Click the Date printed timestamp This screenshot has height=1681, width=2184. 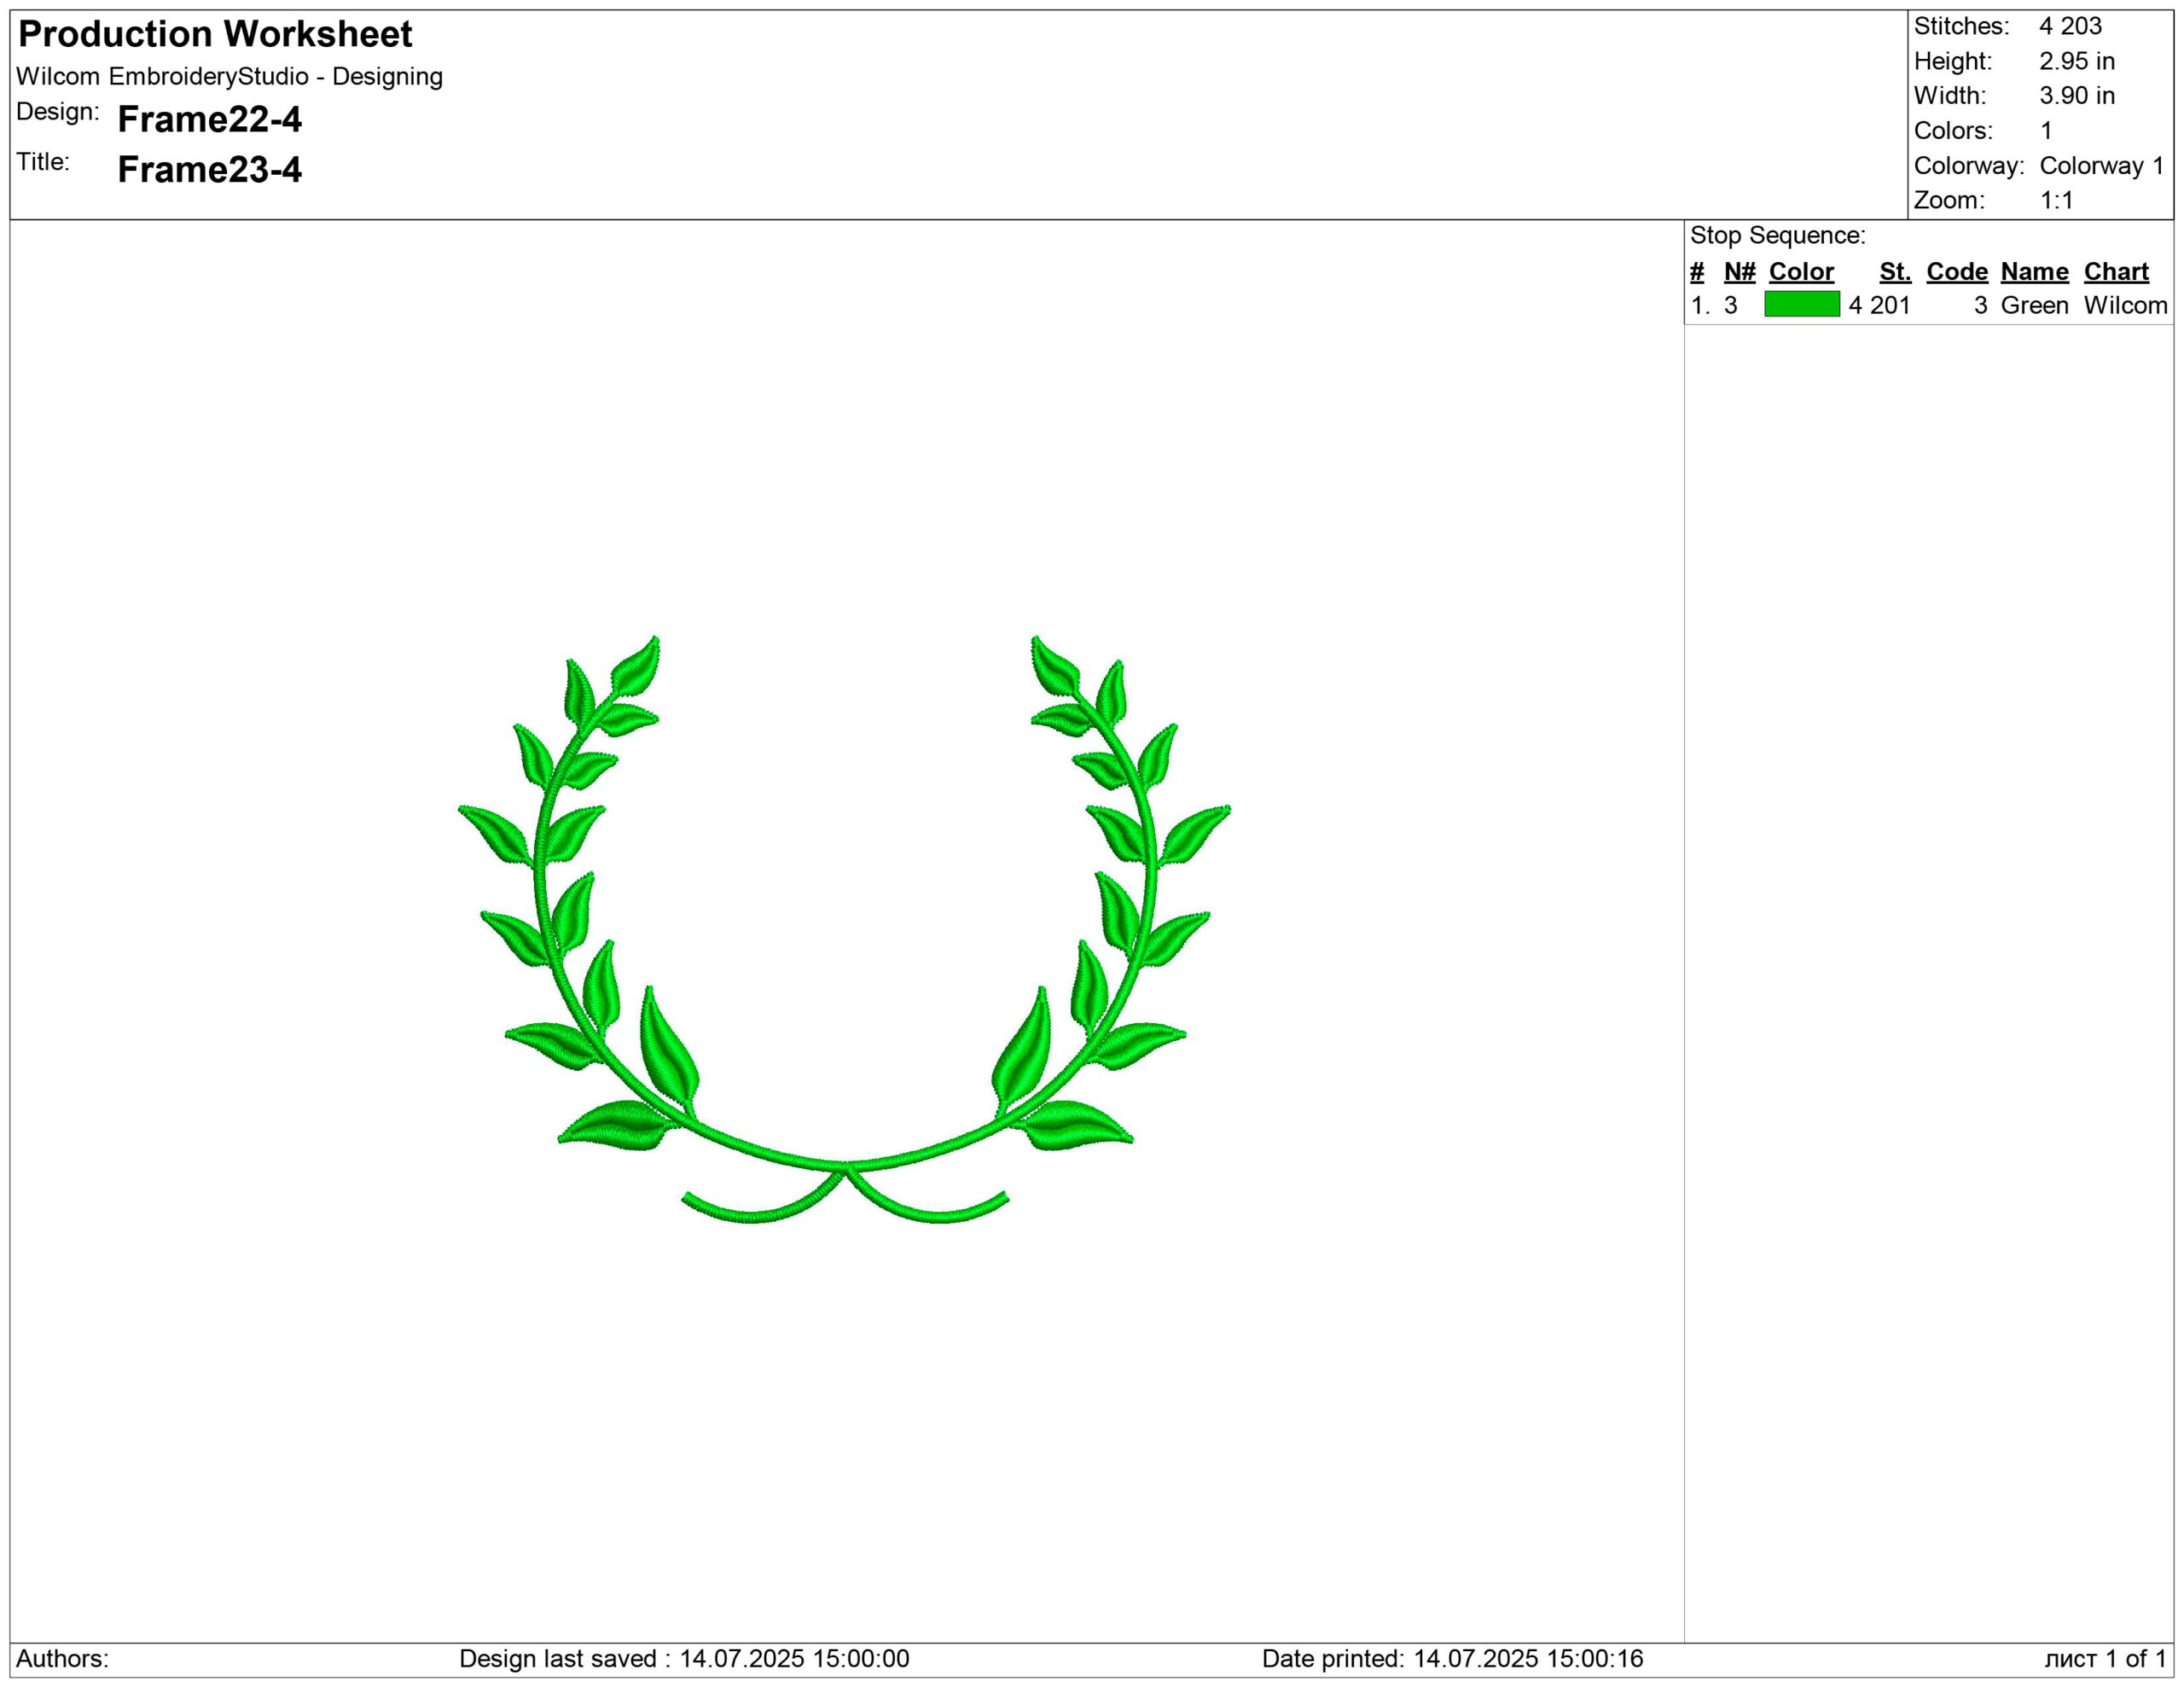[1452, 1658]
